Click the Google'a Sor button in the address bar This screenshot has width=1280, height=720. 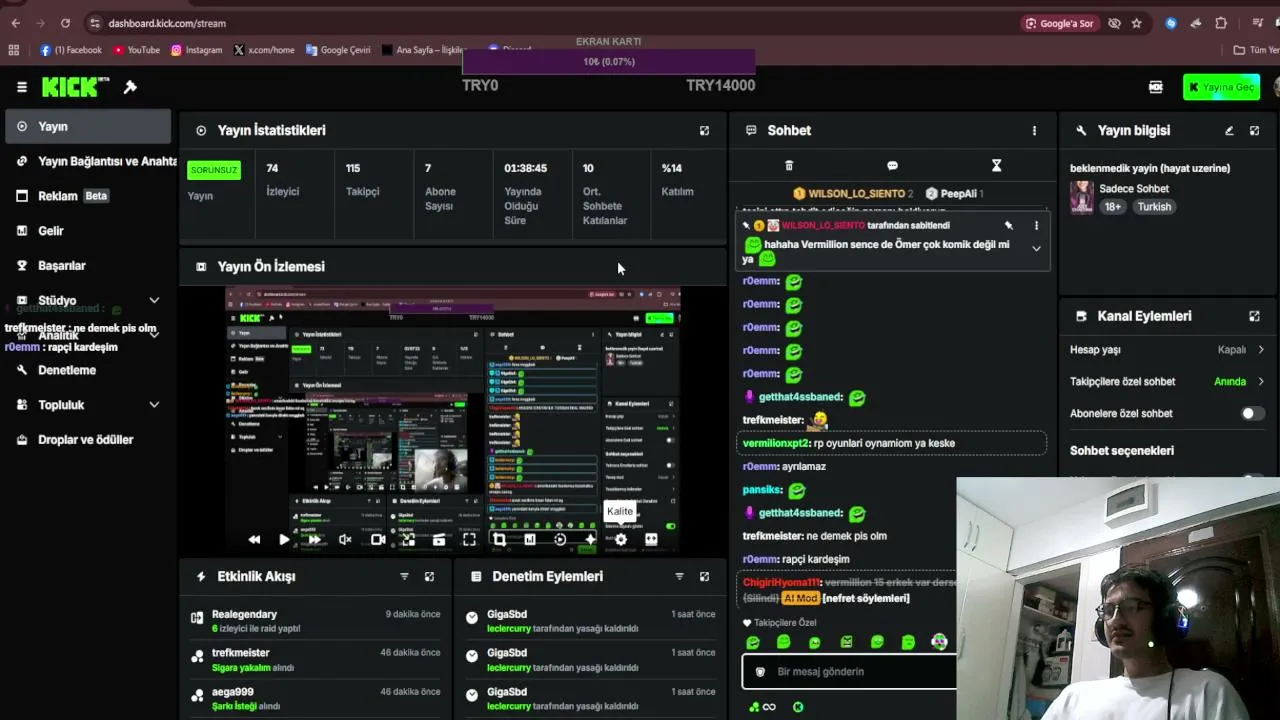click(x=1060, y=23)
